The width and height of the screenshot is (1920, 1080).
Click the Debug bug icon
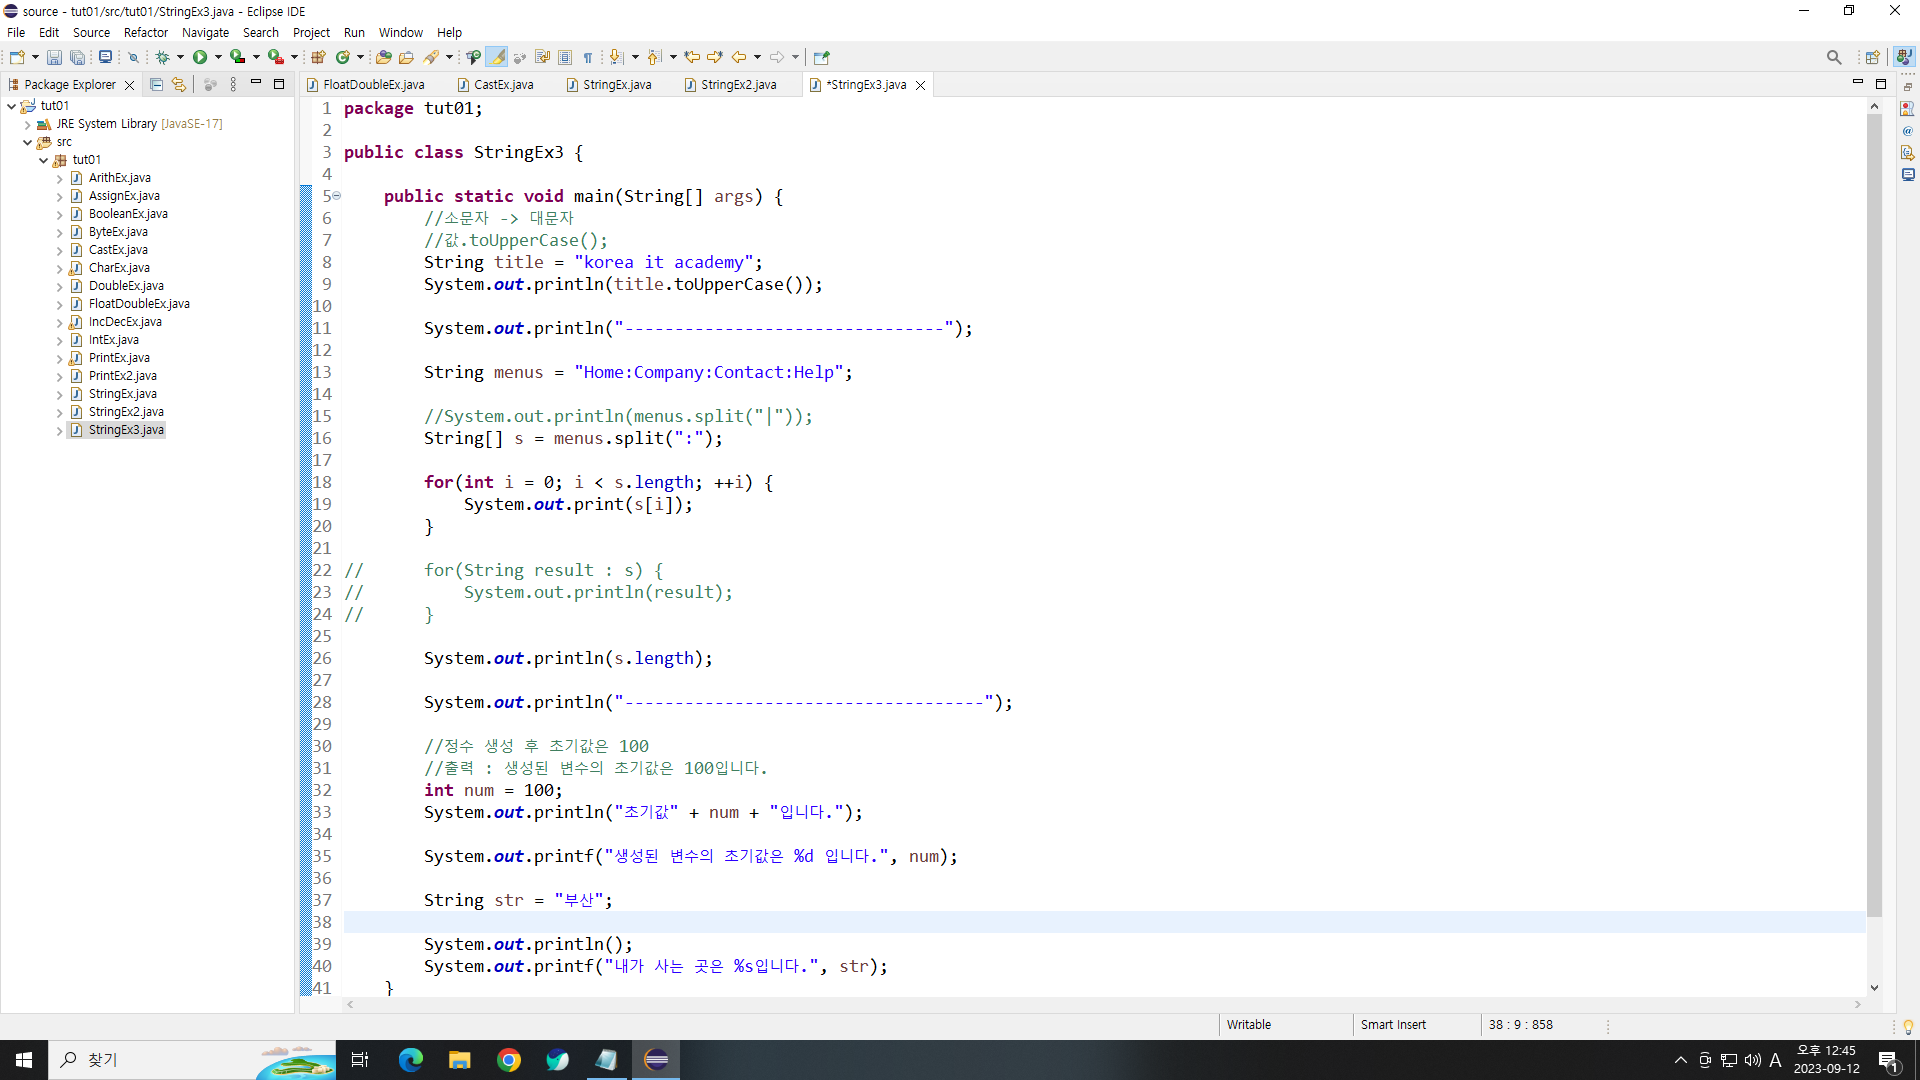[x=163, y=58]
